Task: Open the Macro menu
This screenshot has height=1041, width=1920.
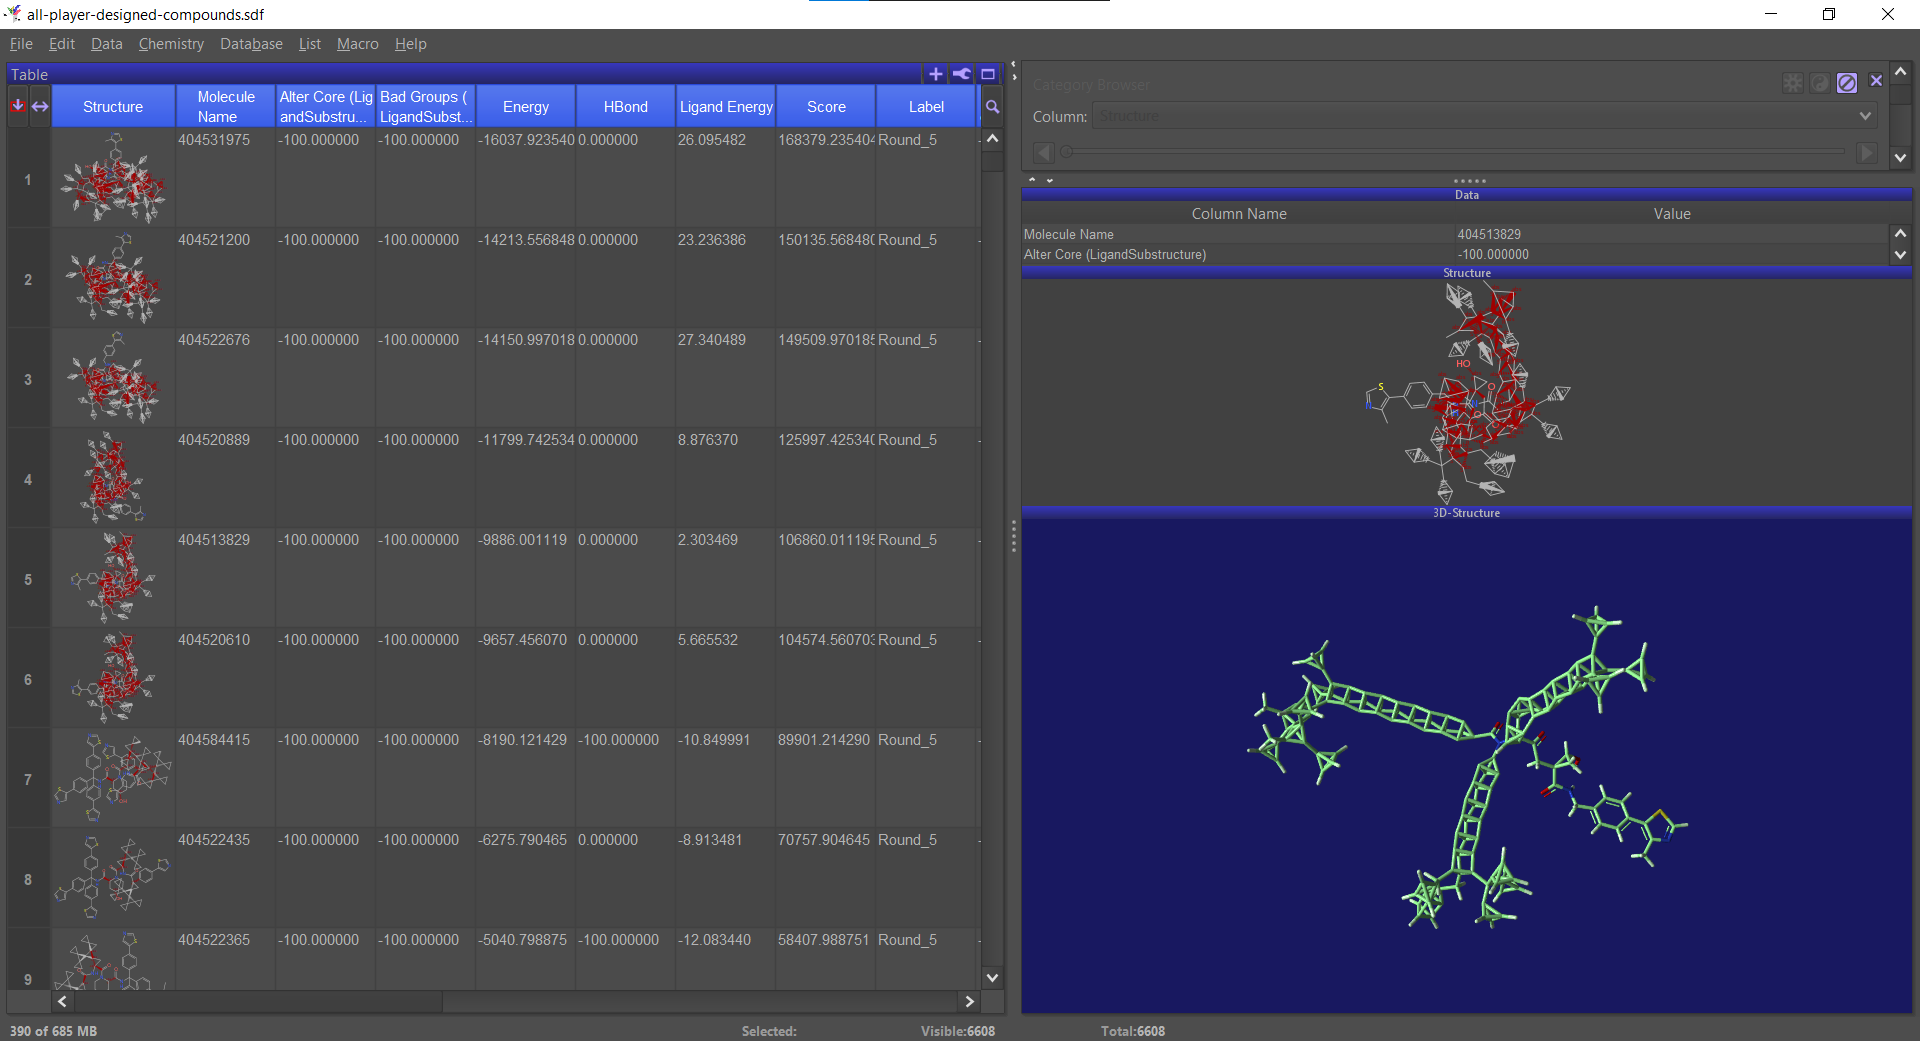Action: coord(357,44)
